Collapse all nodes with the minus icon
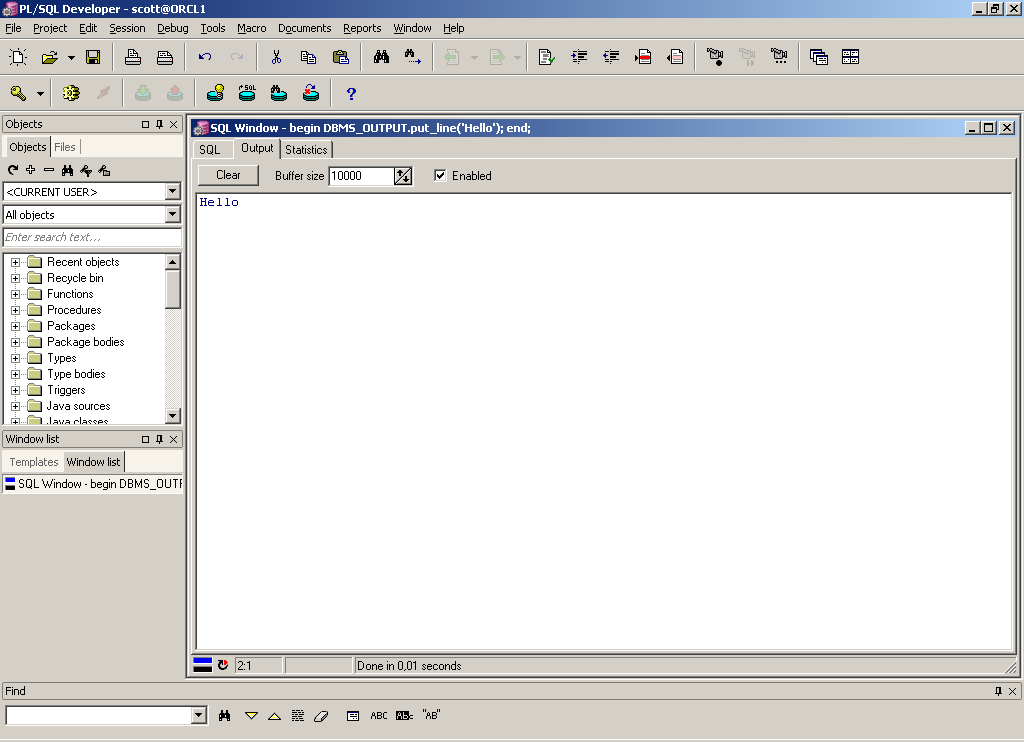 point(47,170)
